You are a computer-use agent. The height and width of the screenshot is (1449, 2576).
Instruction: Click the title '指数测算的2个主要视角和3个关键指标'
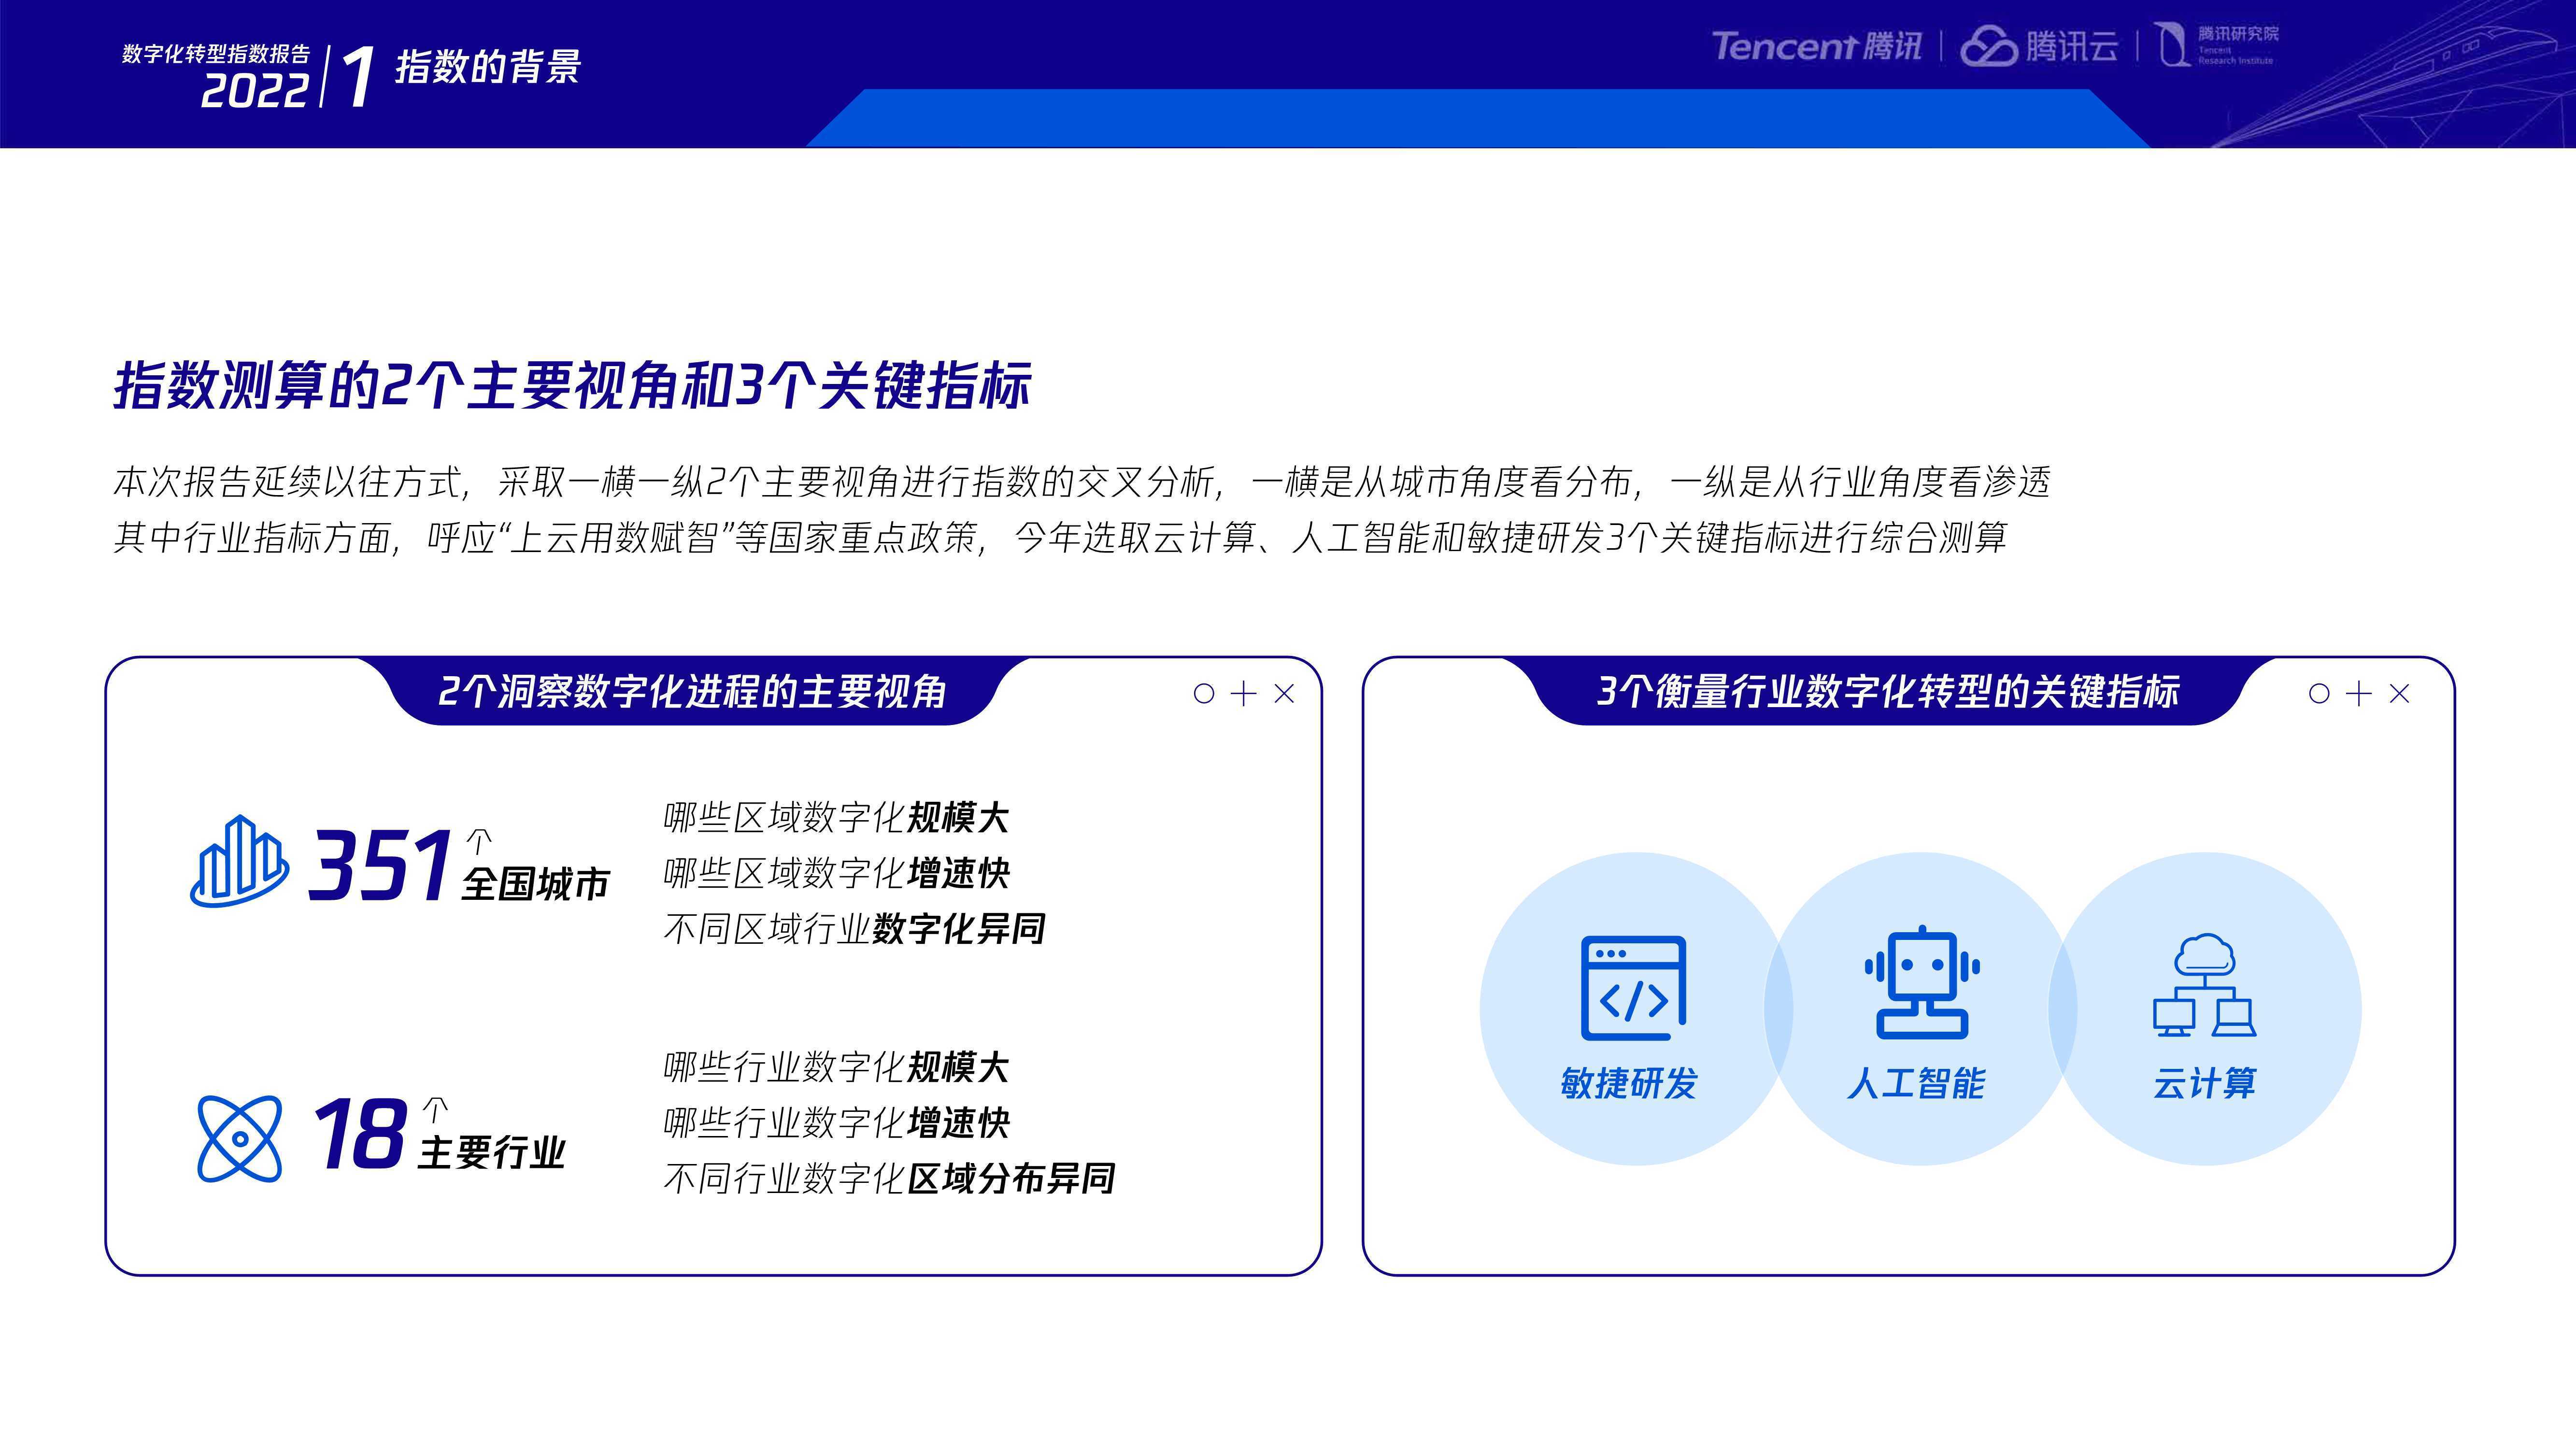click(x=572, y=385)
